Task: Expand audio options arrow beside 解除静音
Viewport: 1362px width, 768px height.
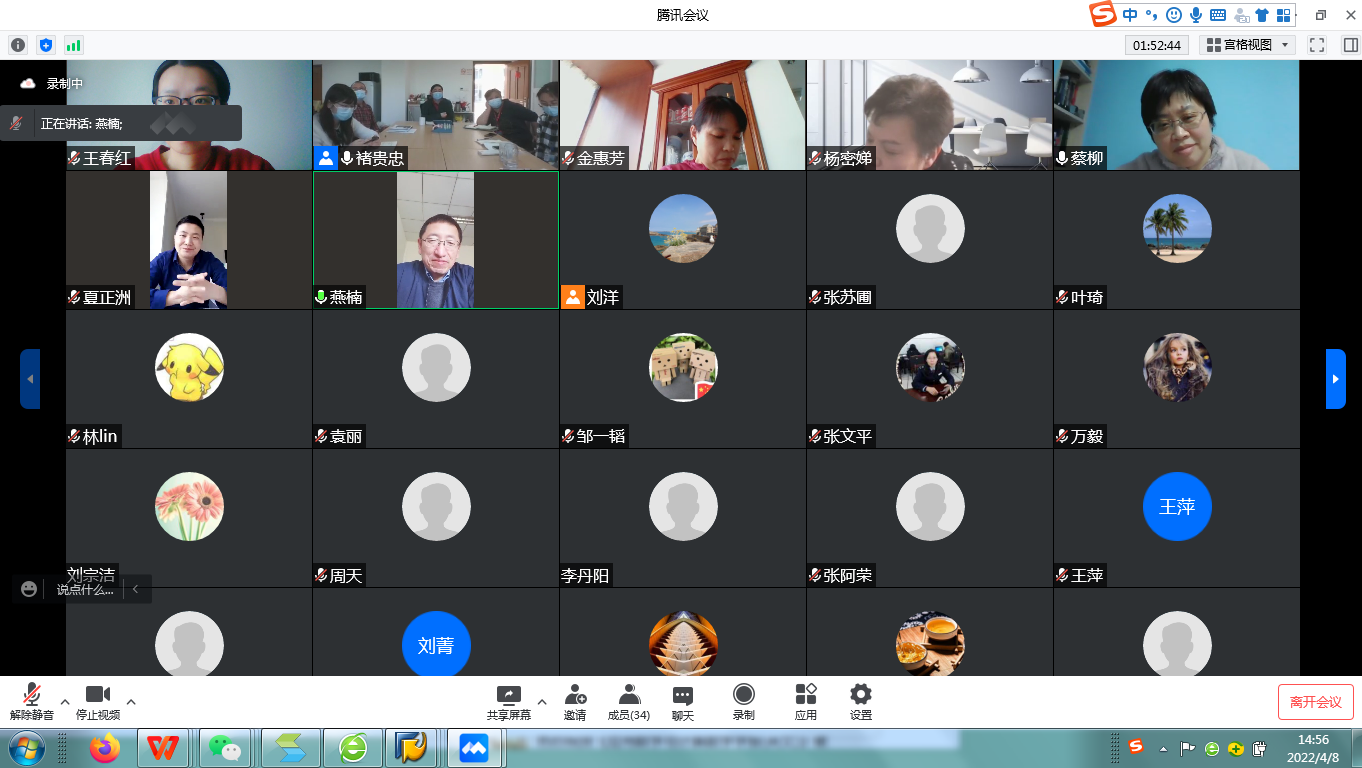Action: tap(65, 701)
